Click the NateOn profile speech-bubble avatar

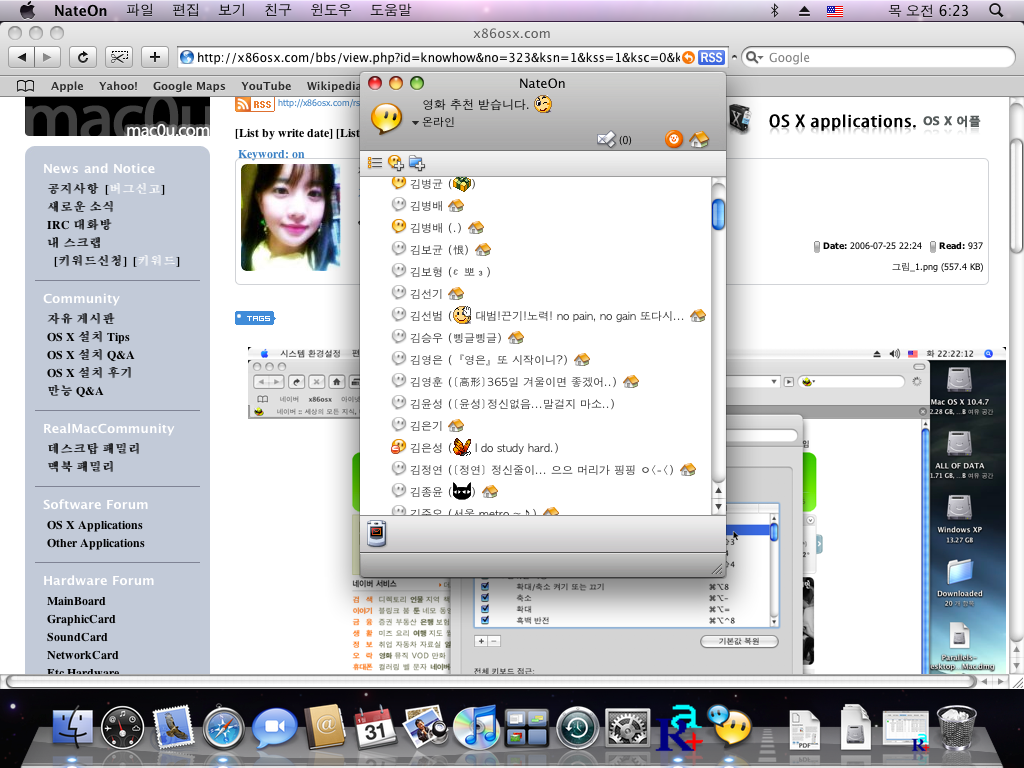(386, 119)
